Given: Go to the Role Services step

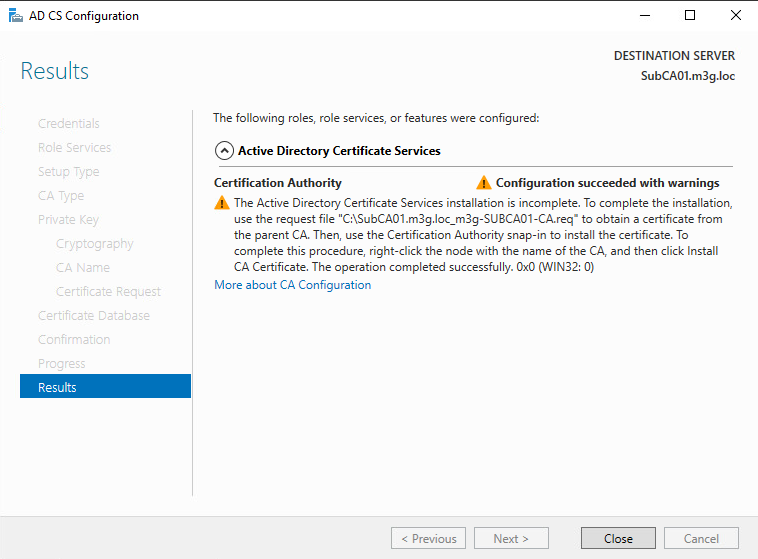Looking at the screenshot, I should point(74,147).
